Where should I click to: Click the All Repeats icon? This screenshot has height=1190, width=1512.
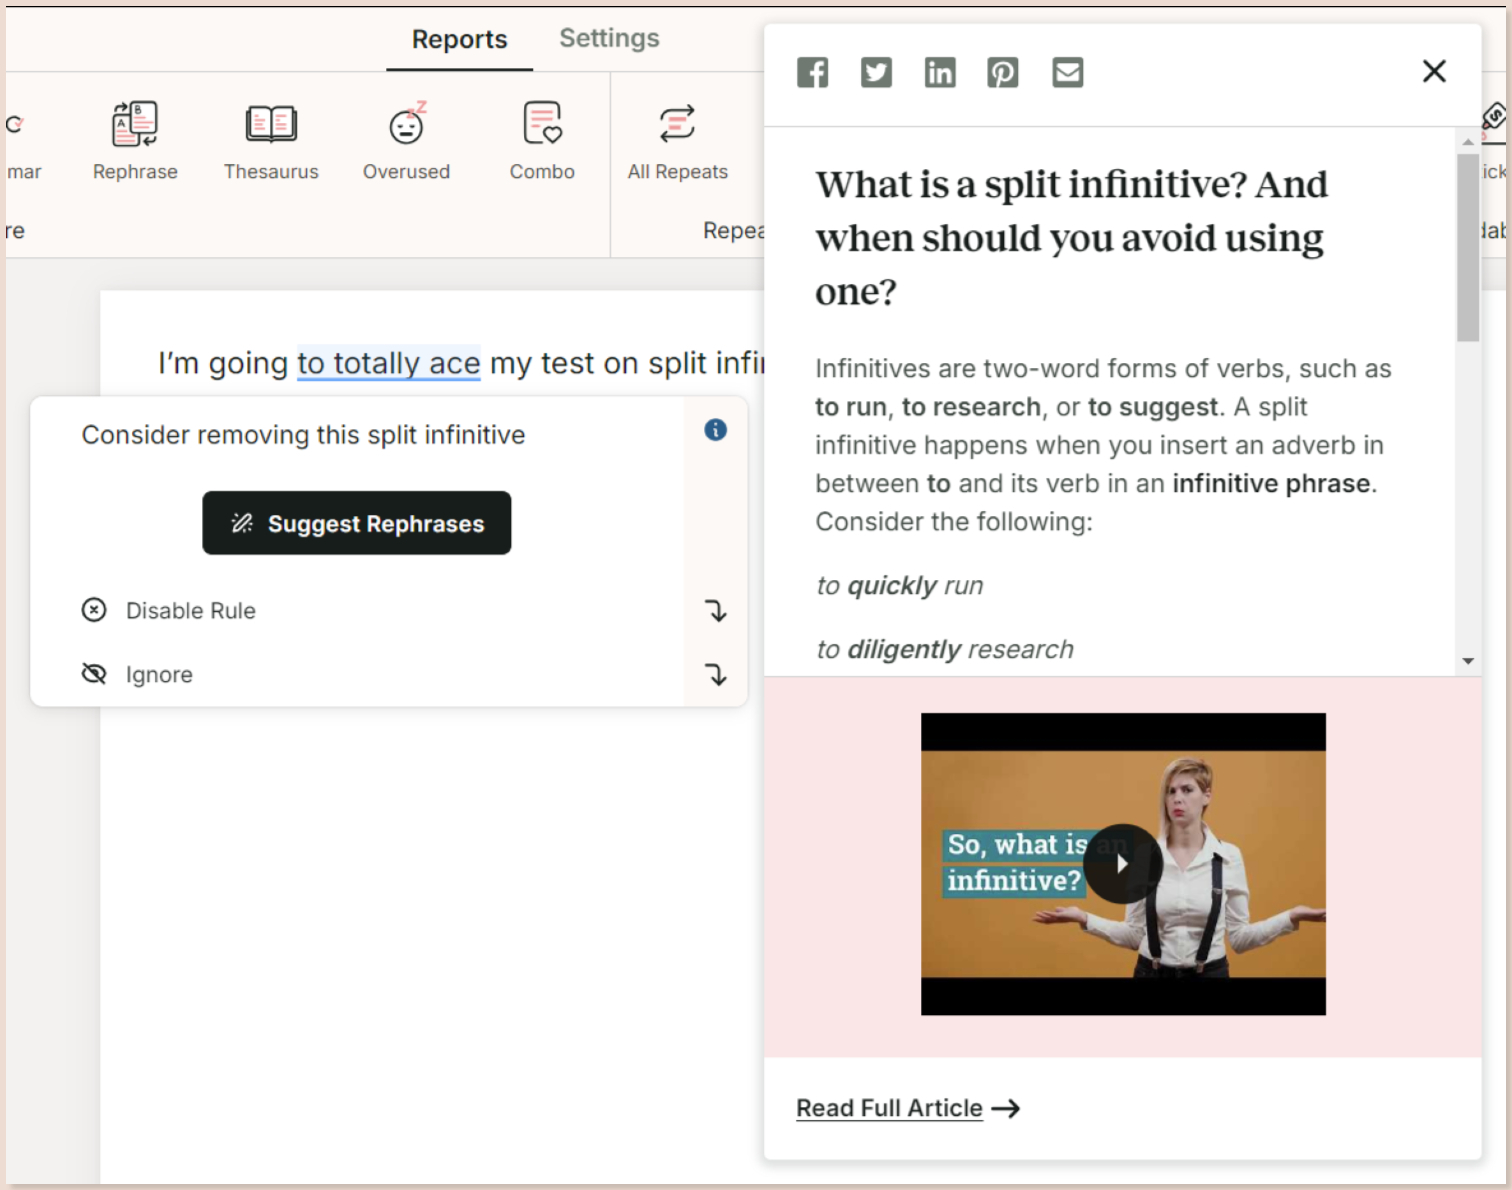[677, 140]
